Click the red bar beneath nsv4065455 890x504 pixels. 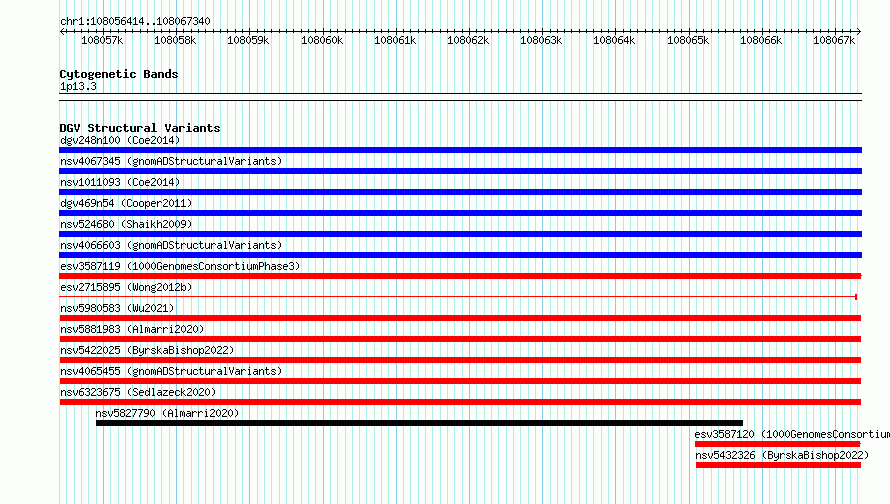point(460,381)
